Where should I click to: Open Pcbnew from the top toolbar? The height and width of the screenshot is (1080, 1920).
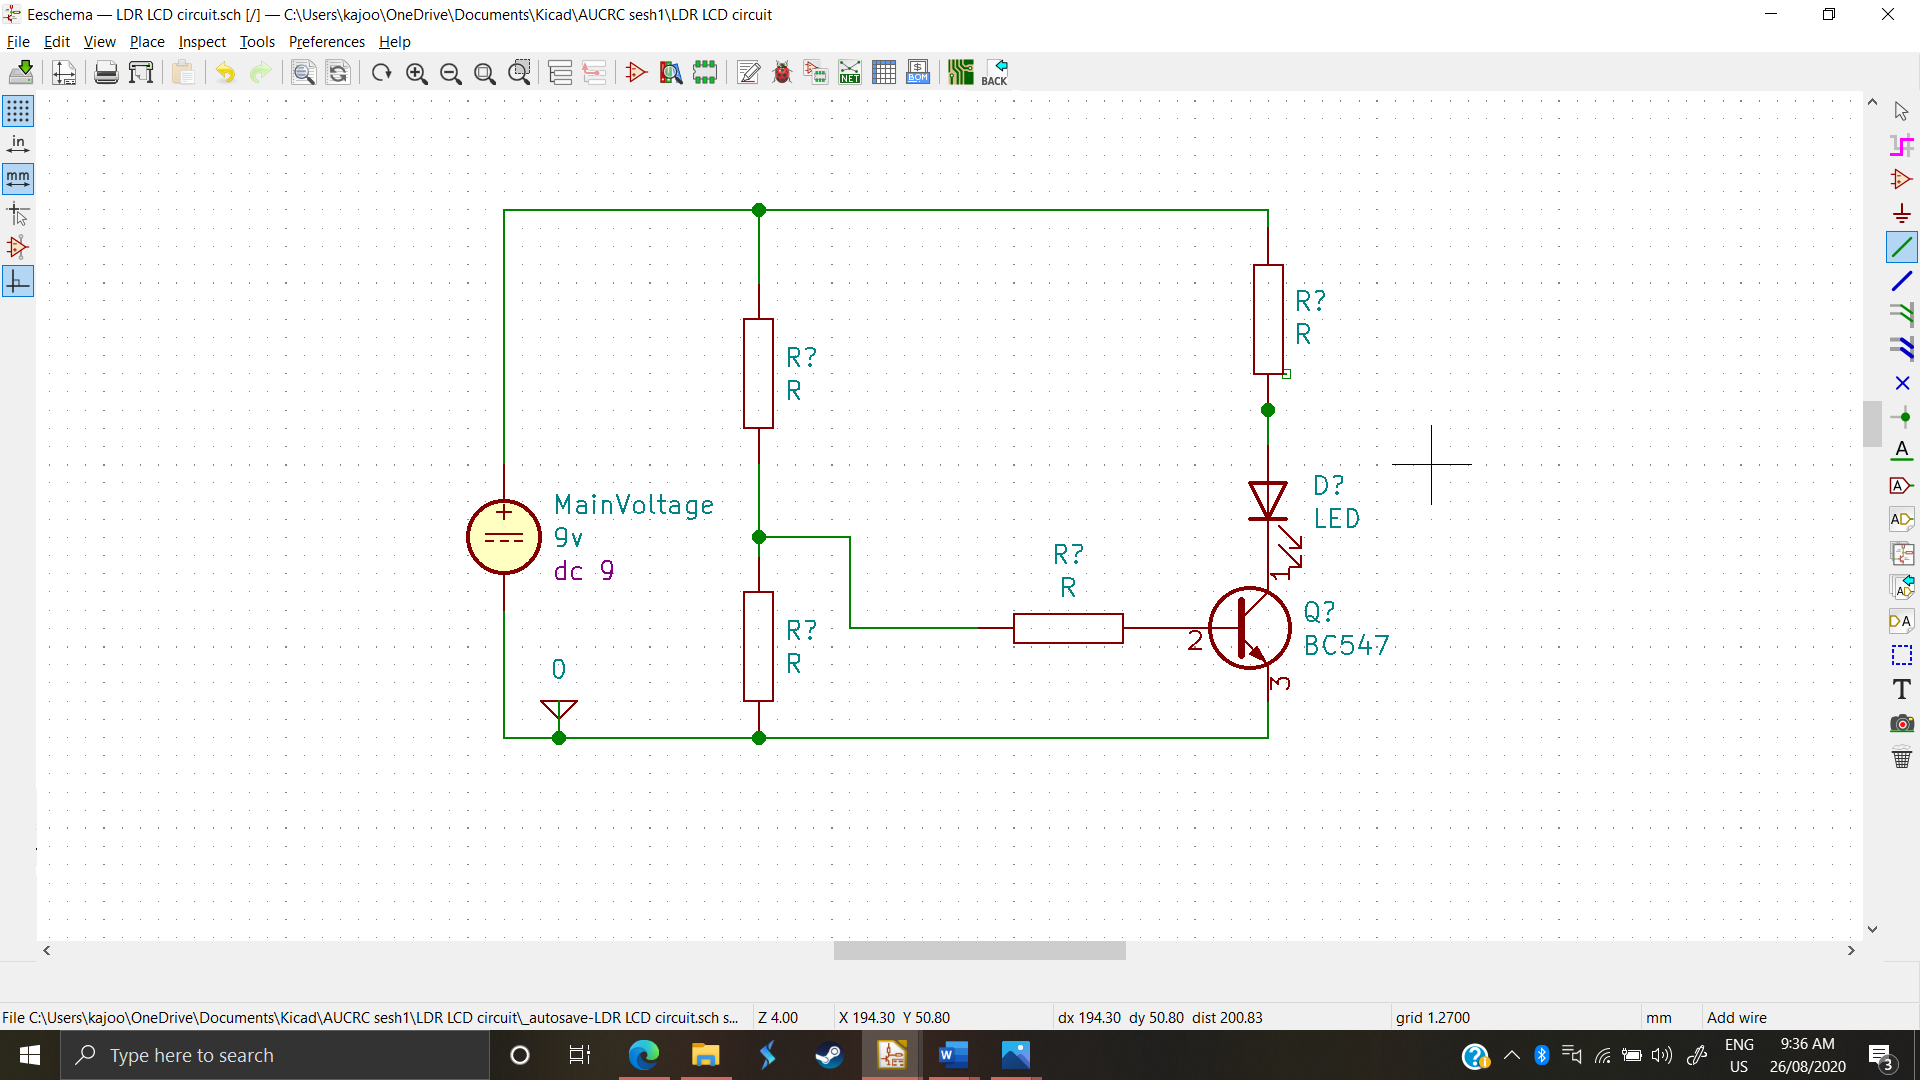961,72
